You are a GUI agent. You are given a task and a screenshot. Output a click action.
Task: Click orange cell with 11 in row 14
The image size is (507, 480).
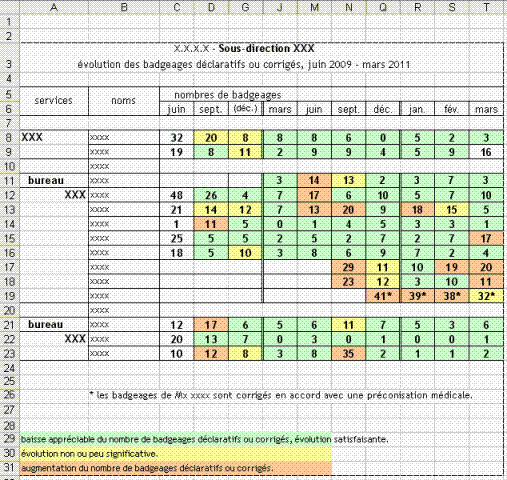click(211, 224)
